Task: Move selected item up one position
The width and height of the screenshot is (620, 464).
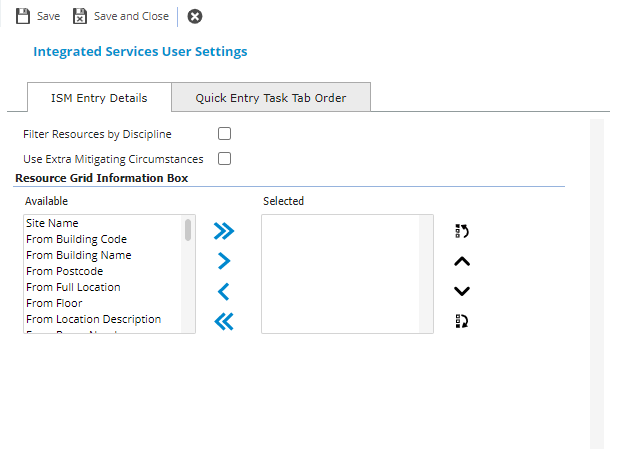Action: pos(461,261)
